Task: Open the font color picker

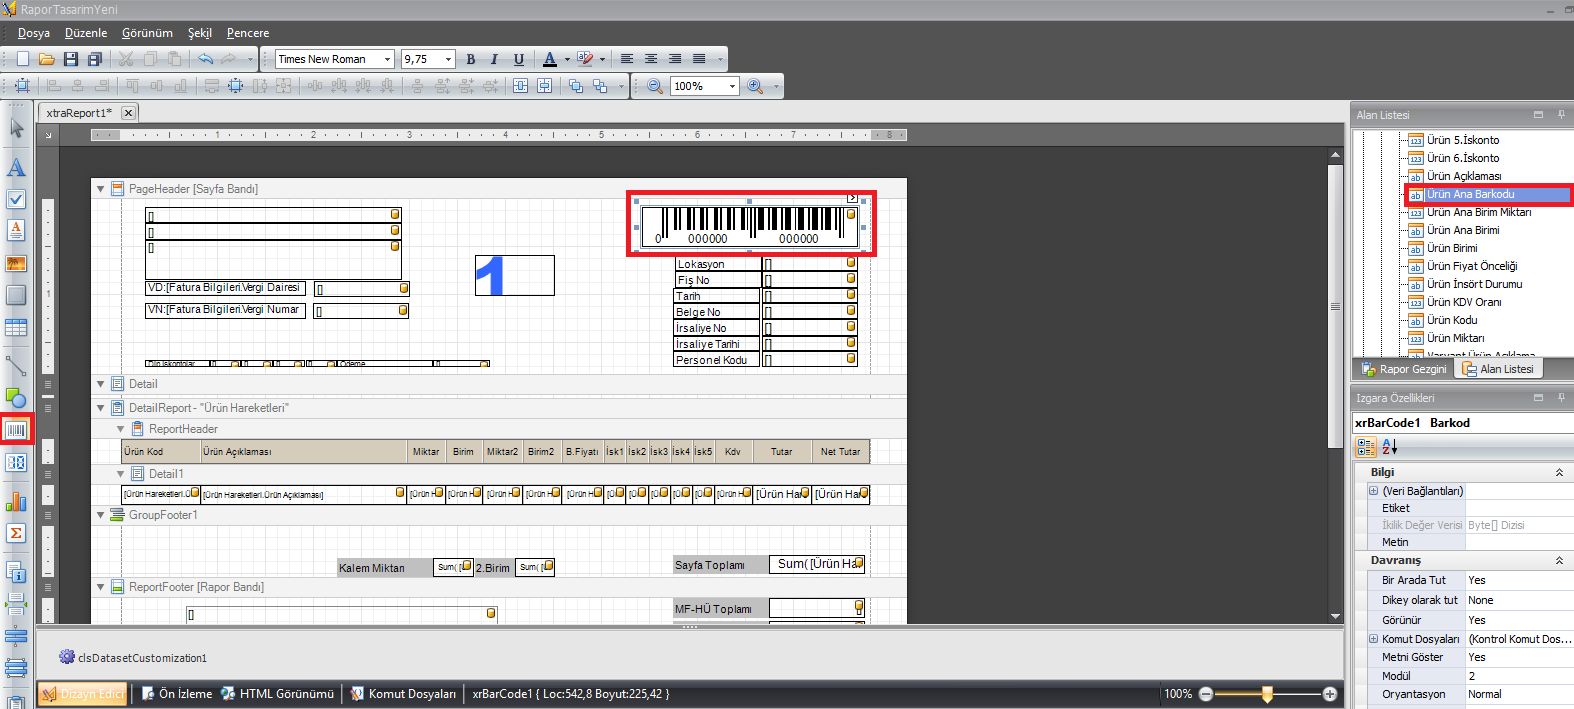Action: click(567, 59)
